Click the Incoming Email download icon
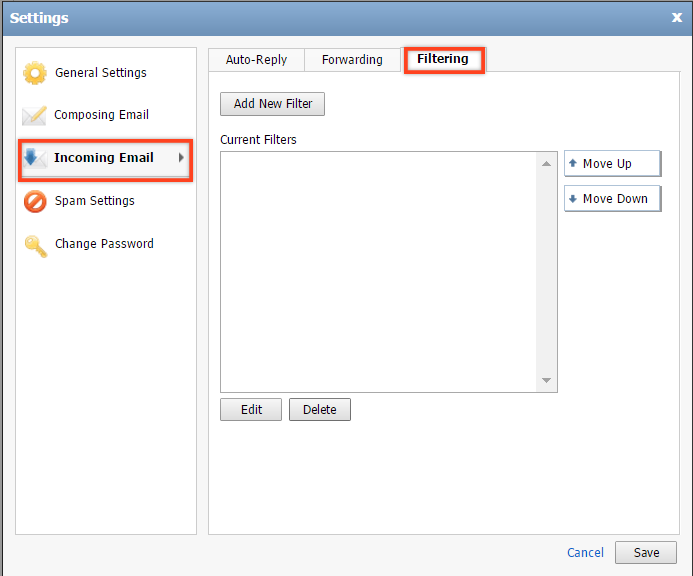Screen dimensions: 693x576 click(x=35, y=158)
